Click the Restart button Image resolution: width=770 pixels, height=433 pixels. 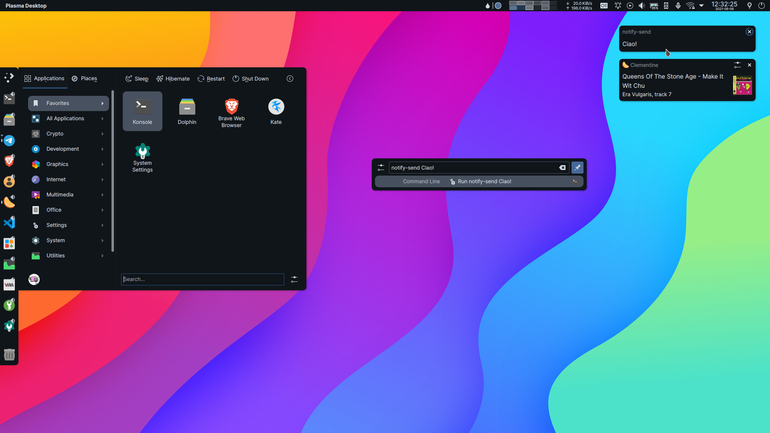point(211,79)
